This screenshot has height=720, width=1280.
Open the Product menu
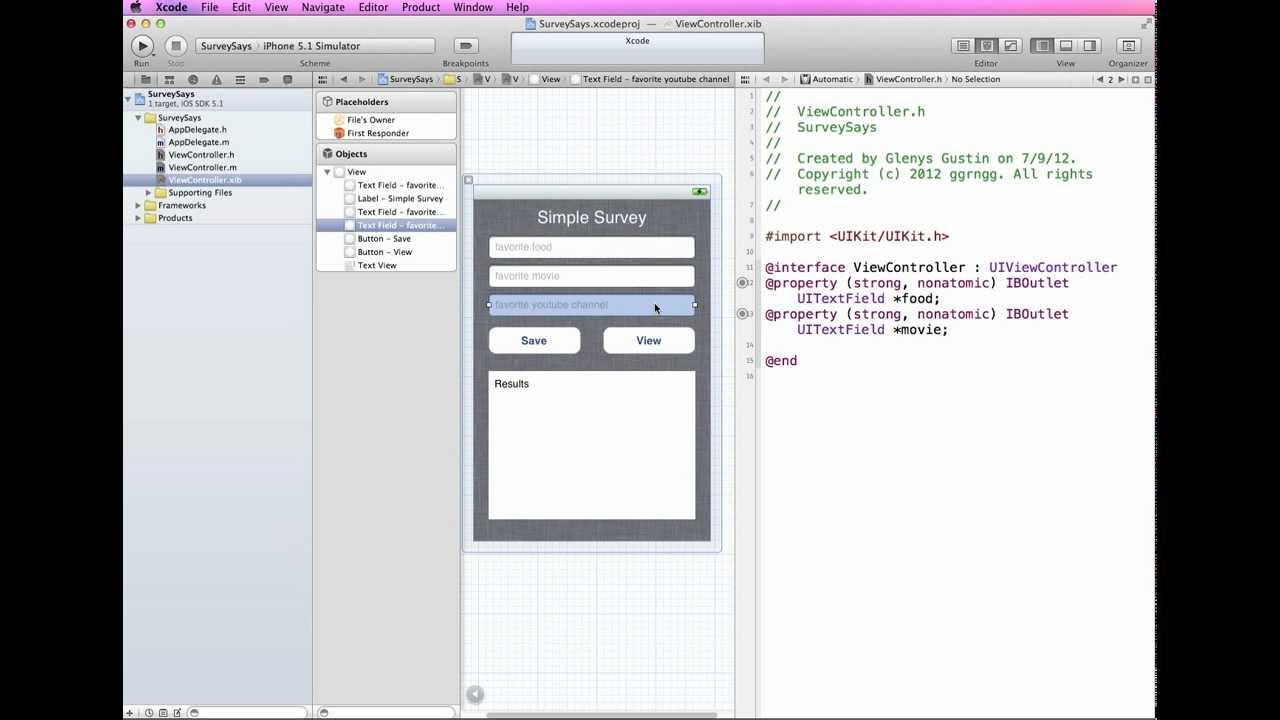(x=421, y=7)
